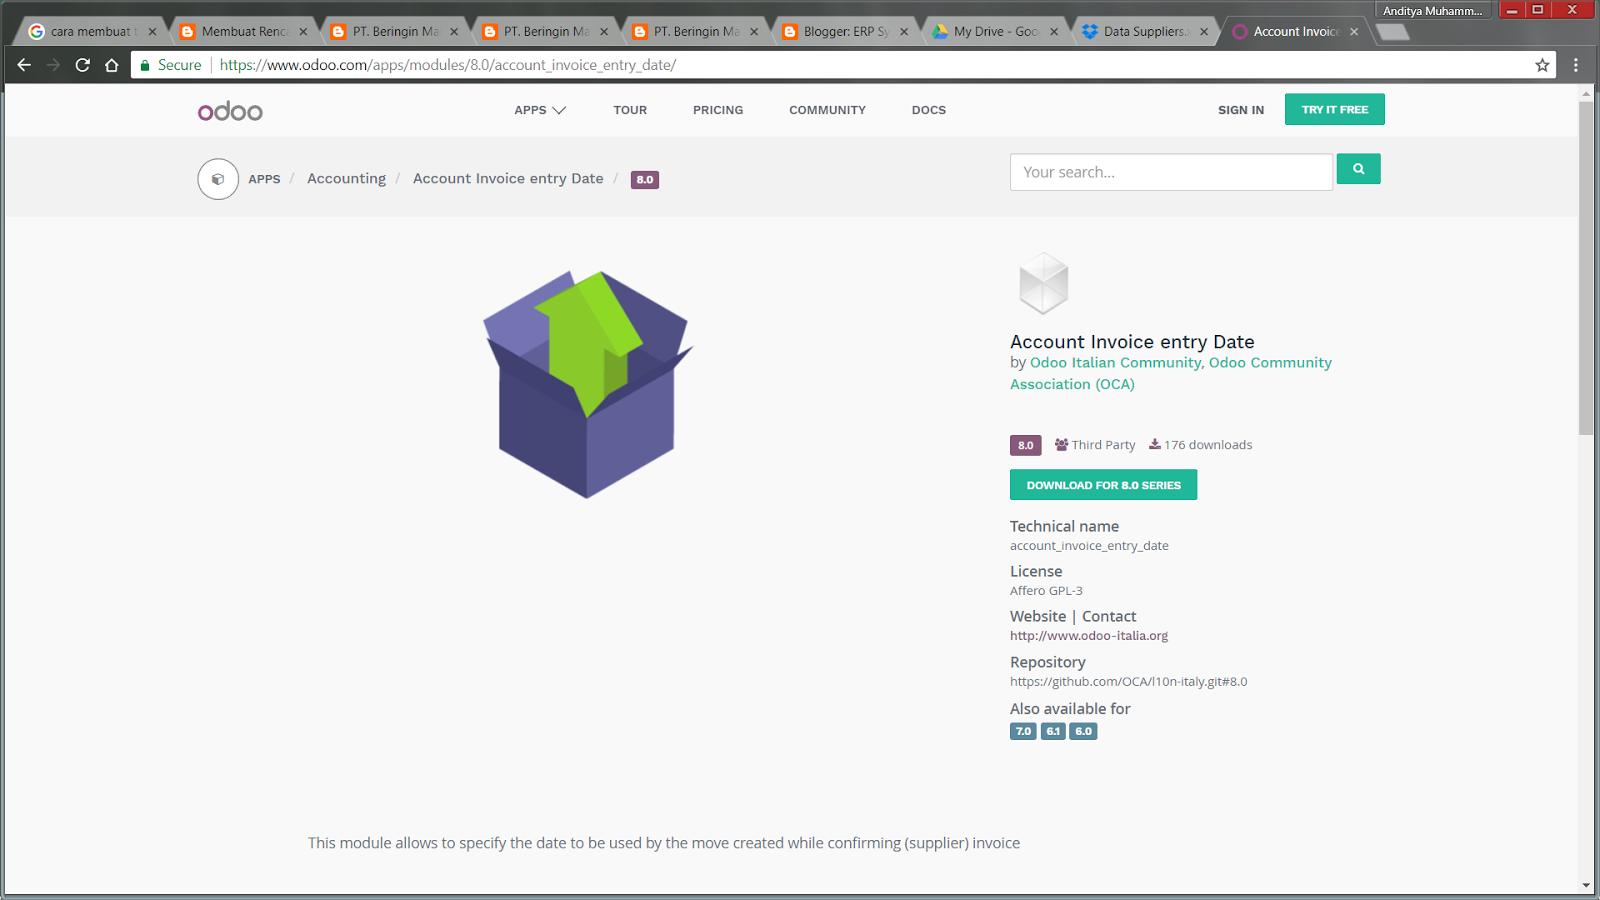Click the search magnifier button

(1358, 169)
